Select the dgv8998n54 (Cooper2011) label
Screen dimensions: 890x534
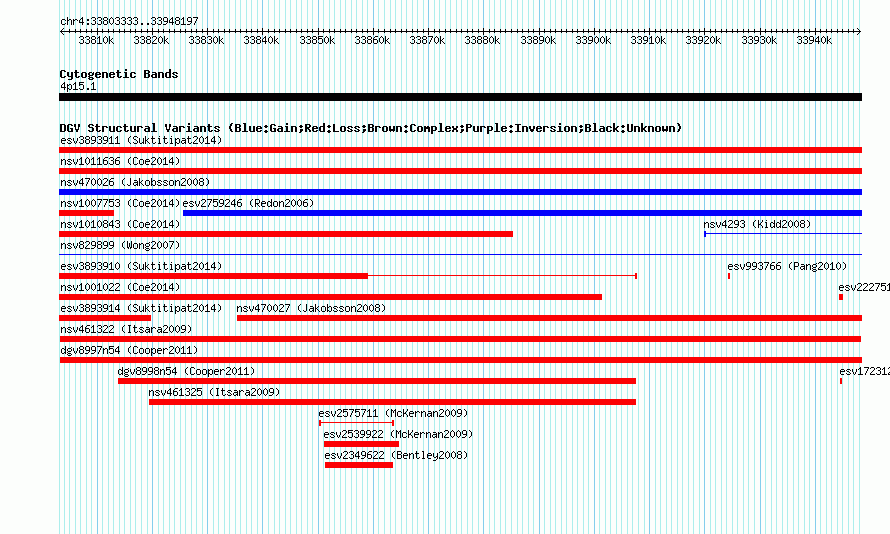coord(186,371)
